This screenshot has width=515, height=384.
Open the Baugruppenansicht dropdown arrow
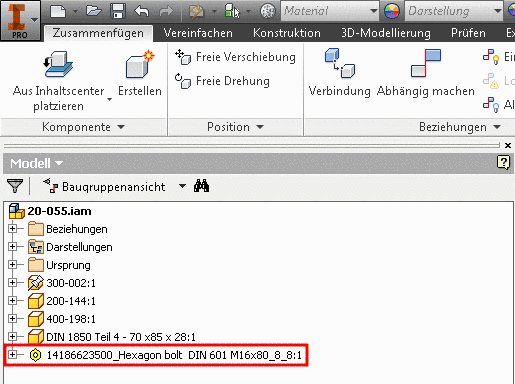pyautogui.click(x=182, y=186)
